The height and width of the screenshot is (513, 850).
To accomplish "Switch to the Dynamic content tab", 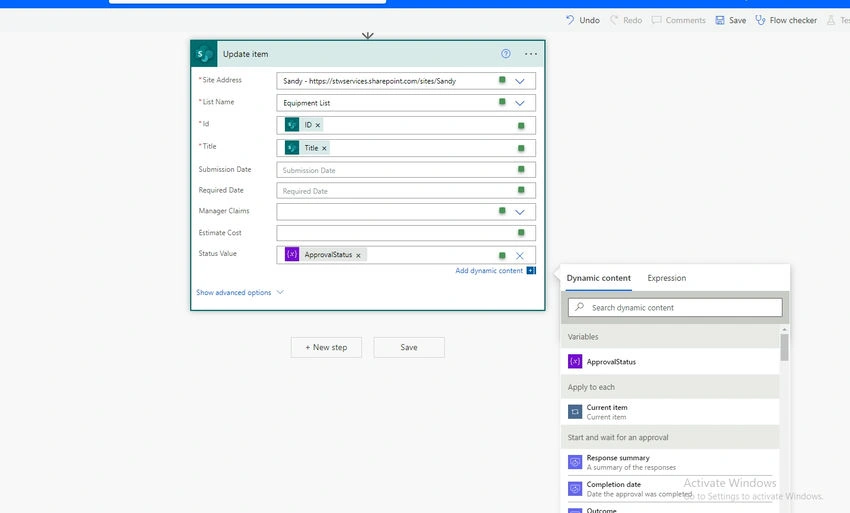I will coord(598,278).
